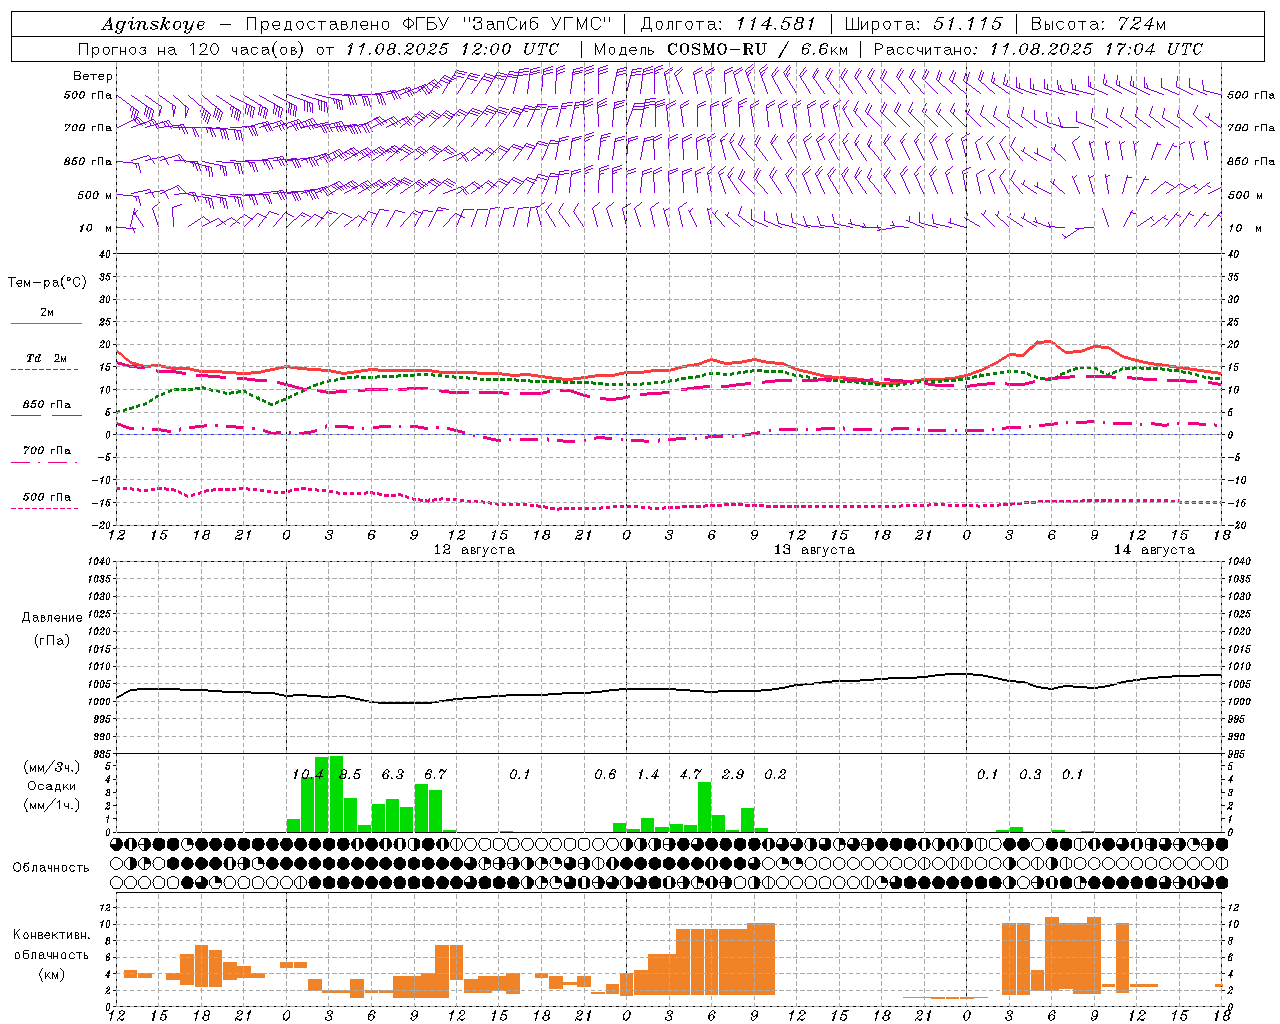The width and height of the screenshot is (1280, 1024).
Task: Click the 14 августа date label
Action: 1154,550
